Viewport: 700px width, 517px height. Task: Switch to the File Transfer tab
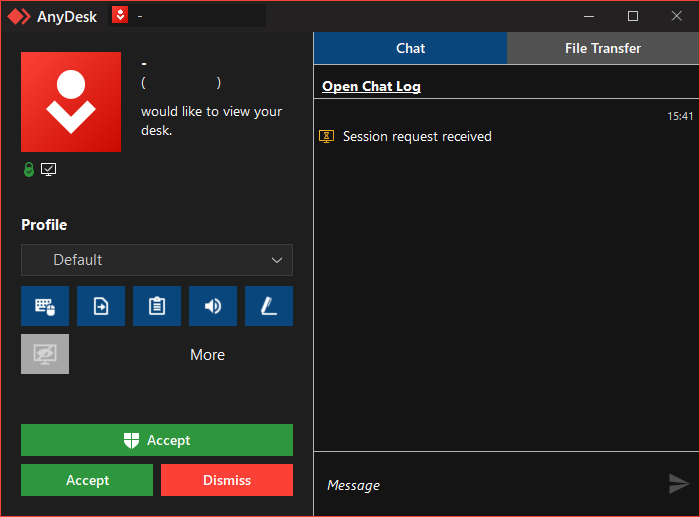(603, 48)
